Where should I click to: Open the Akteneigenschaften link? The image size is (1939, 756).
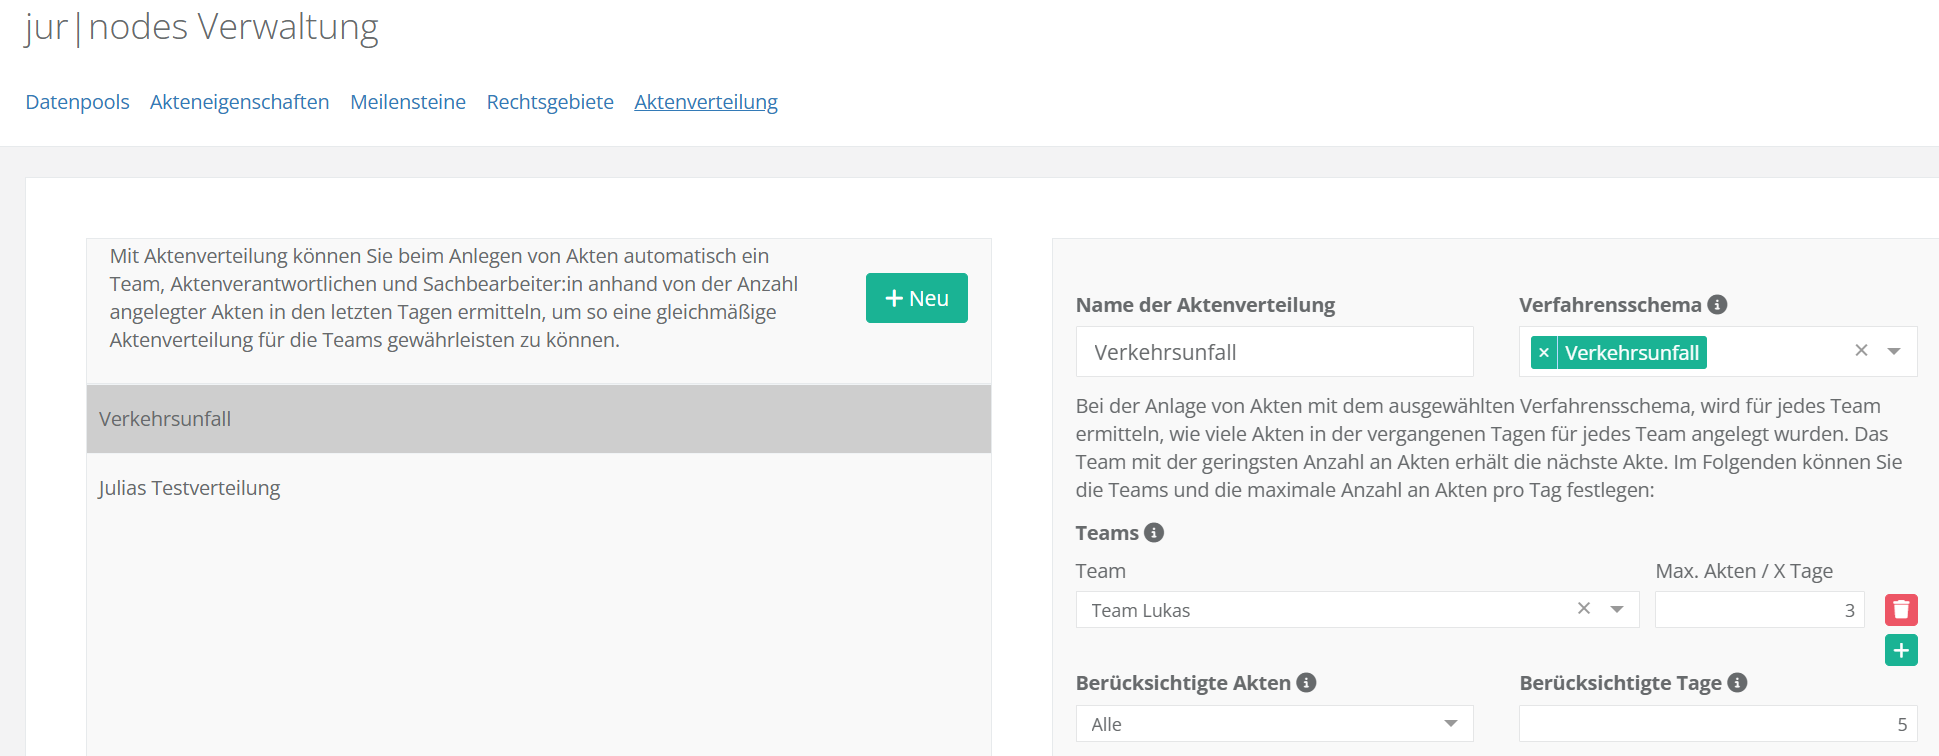(239, 102)
